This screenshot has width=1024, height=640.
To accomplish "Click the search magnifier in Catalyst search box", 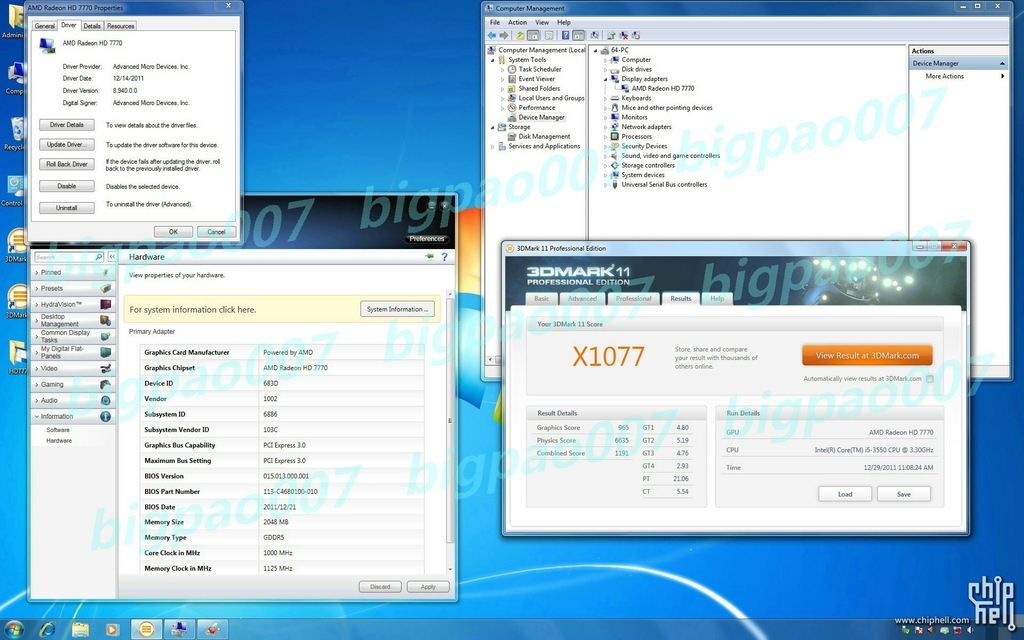I will coord(99,257).
